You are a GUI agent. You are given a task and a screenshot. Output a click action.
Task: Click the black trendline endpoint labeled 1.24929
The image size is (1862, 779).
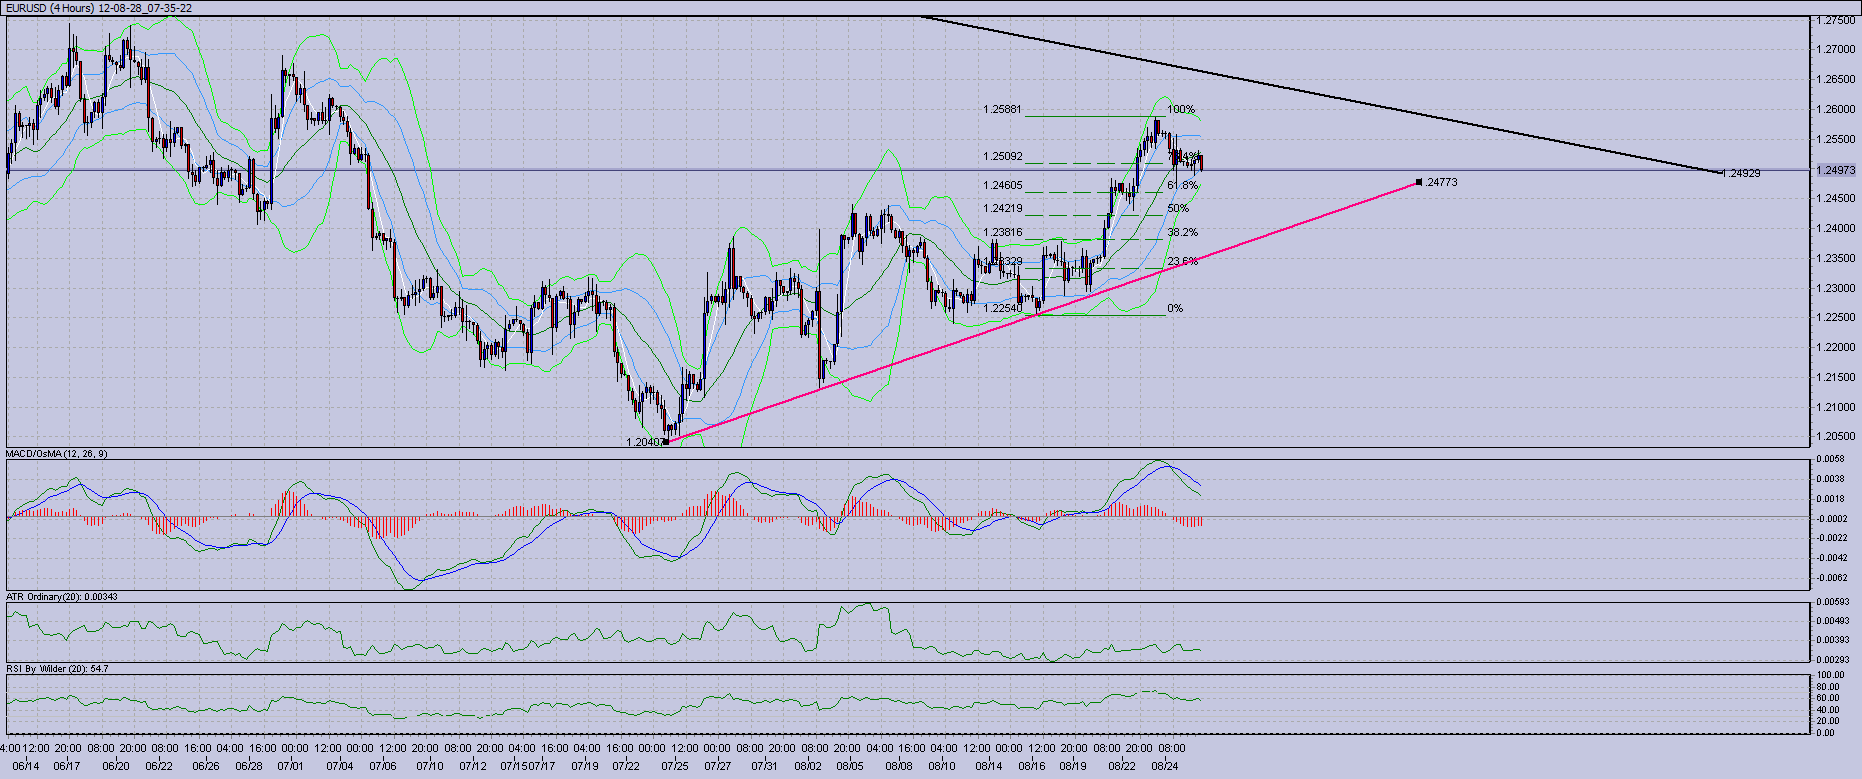tap(1721, 173)
